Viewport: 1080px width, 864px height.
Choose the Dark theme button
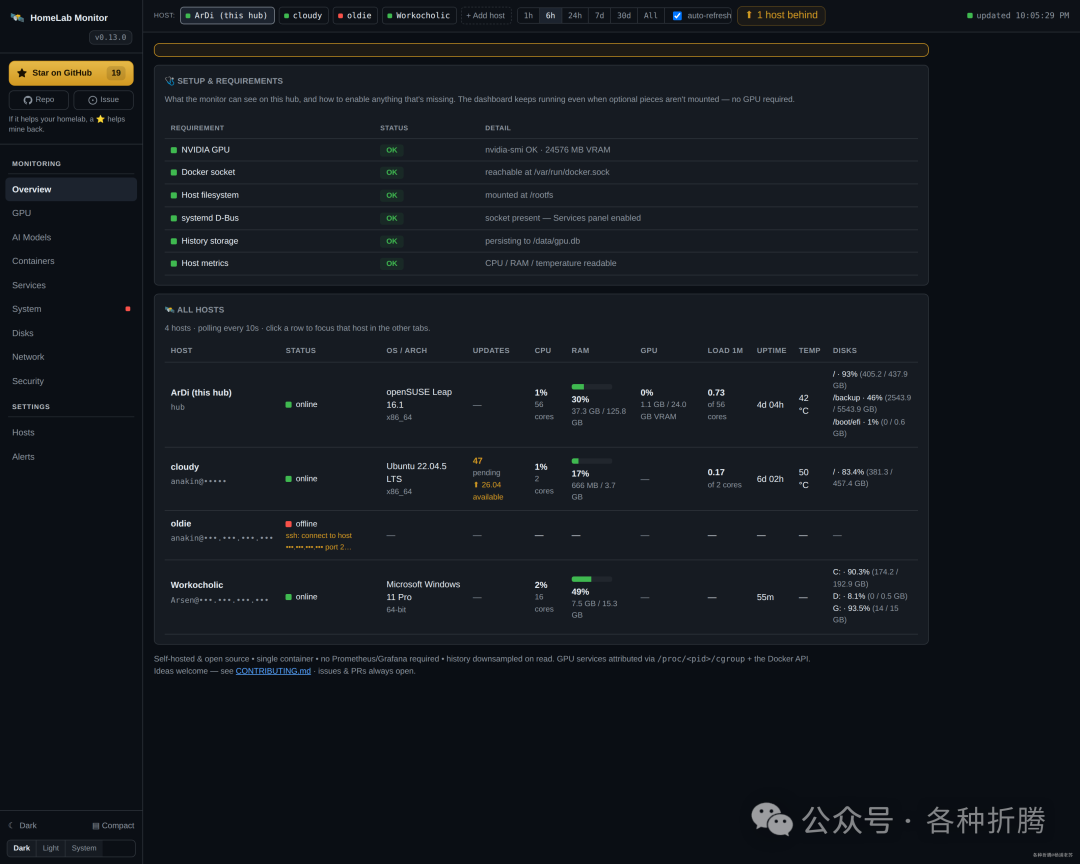point(22,848)
